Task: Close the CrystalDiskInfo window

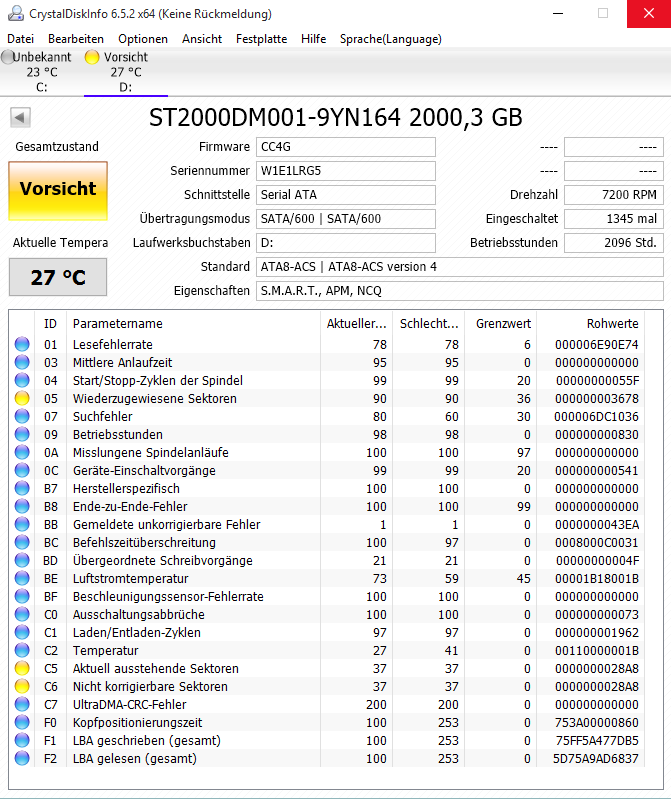Action: click(649, 13)
